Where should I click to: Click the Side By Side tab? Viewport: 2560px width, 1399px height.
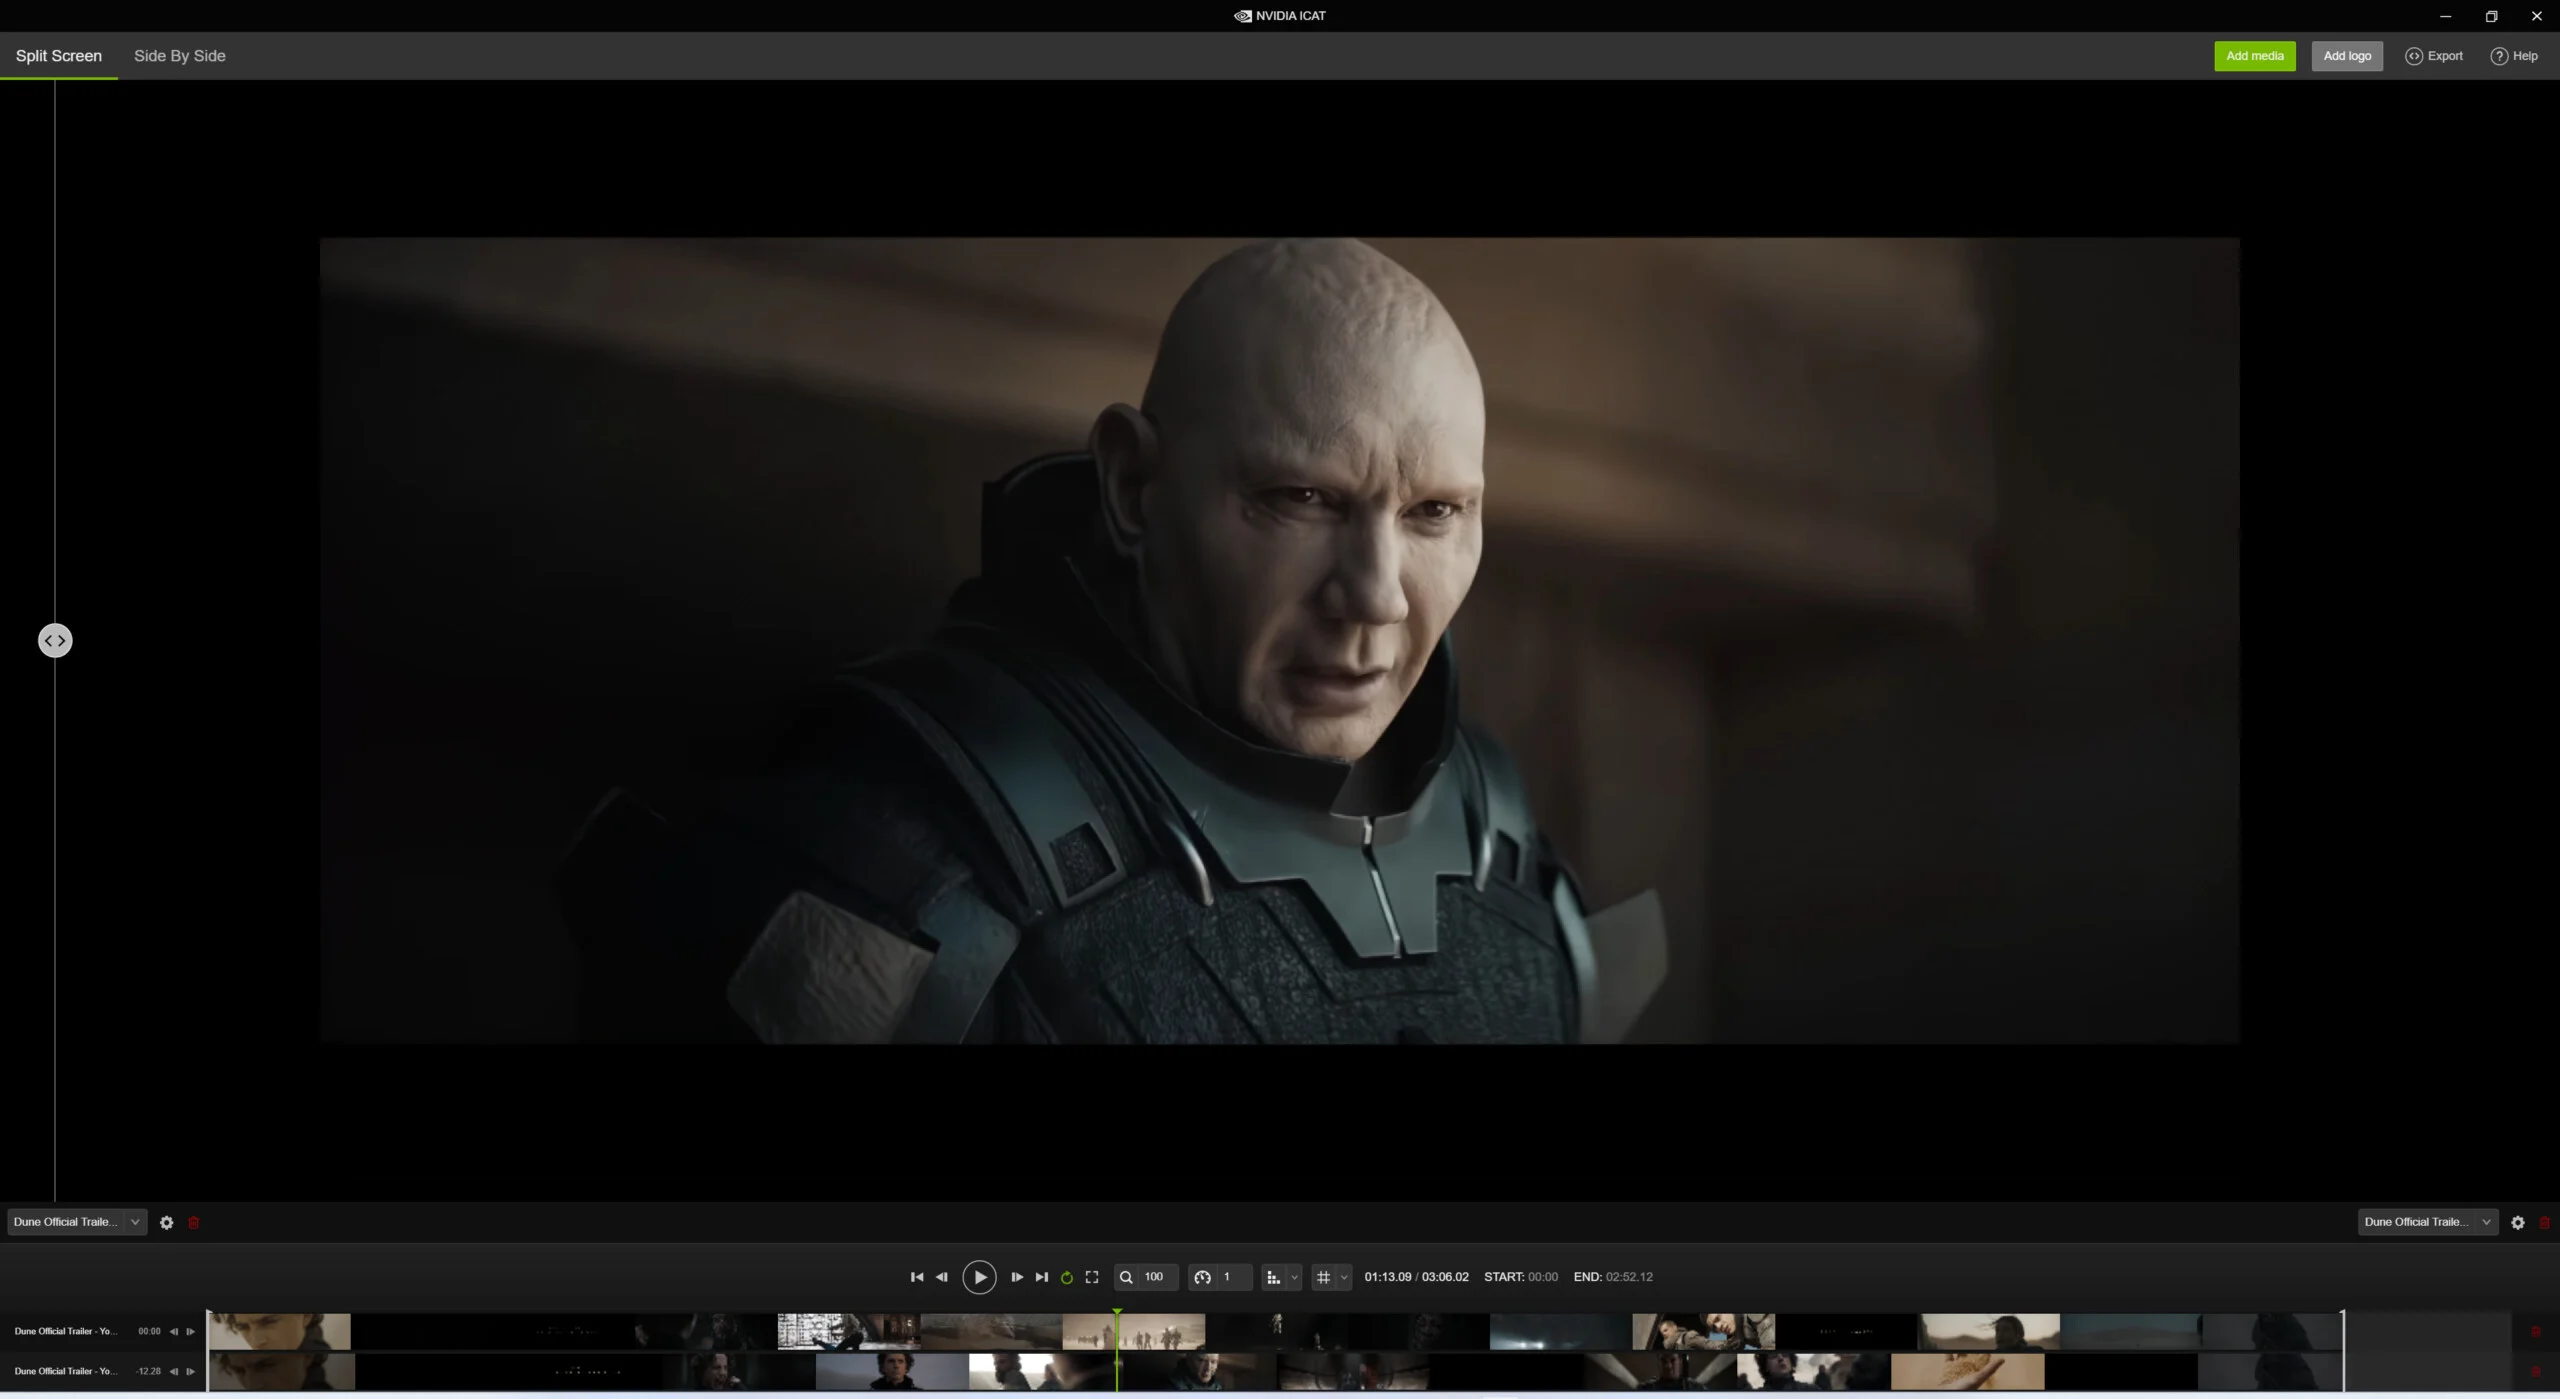(x=179, y=55)
